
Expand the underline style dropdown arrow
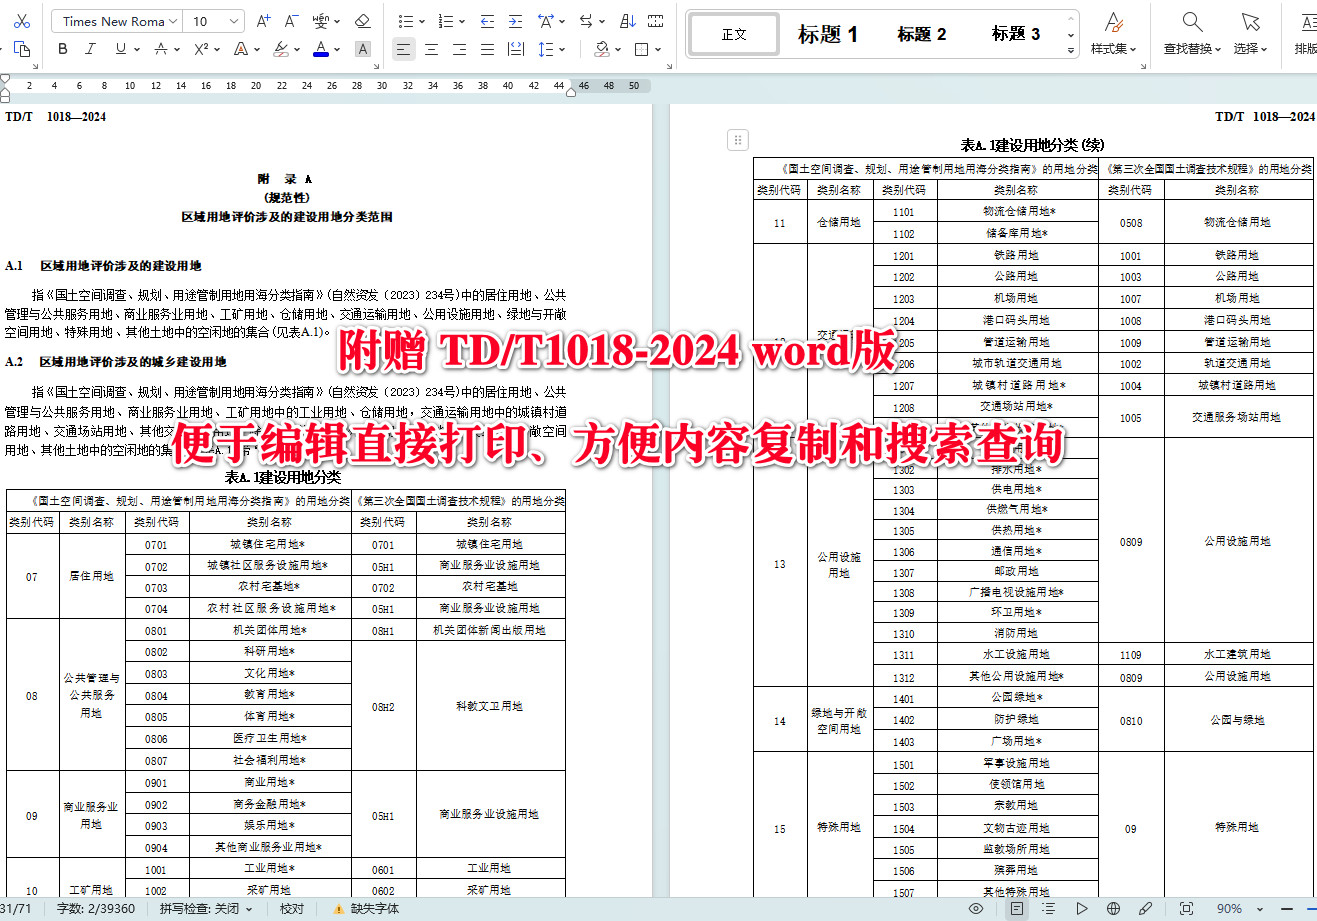(x=137, y=49)
